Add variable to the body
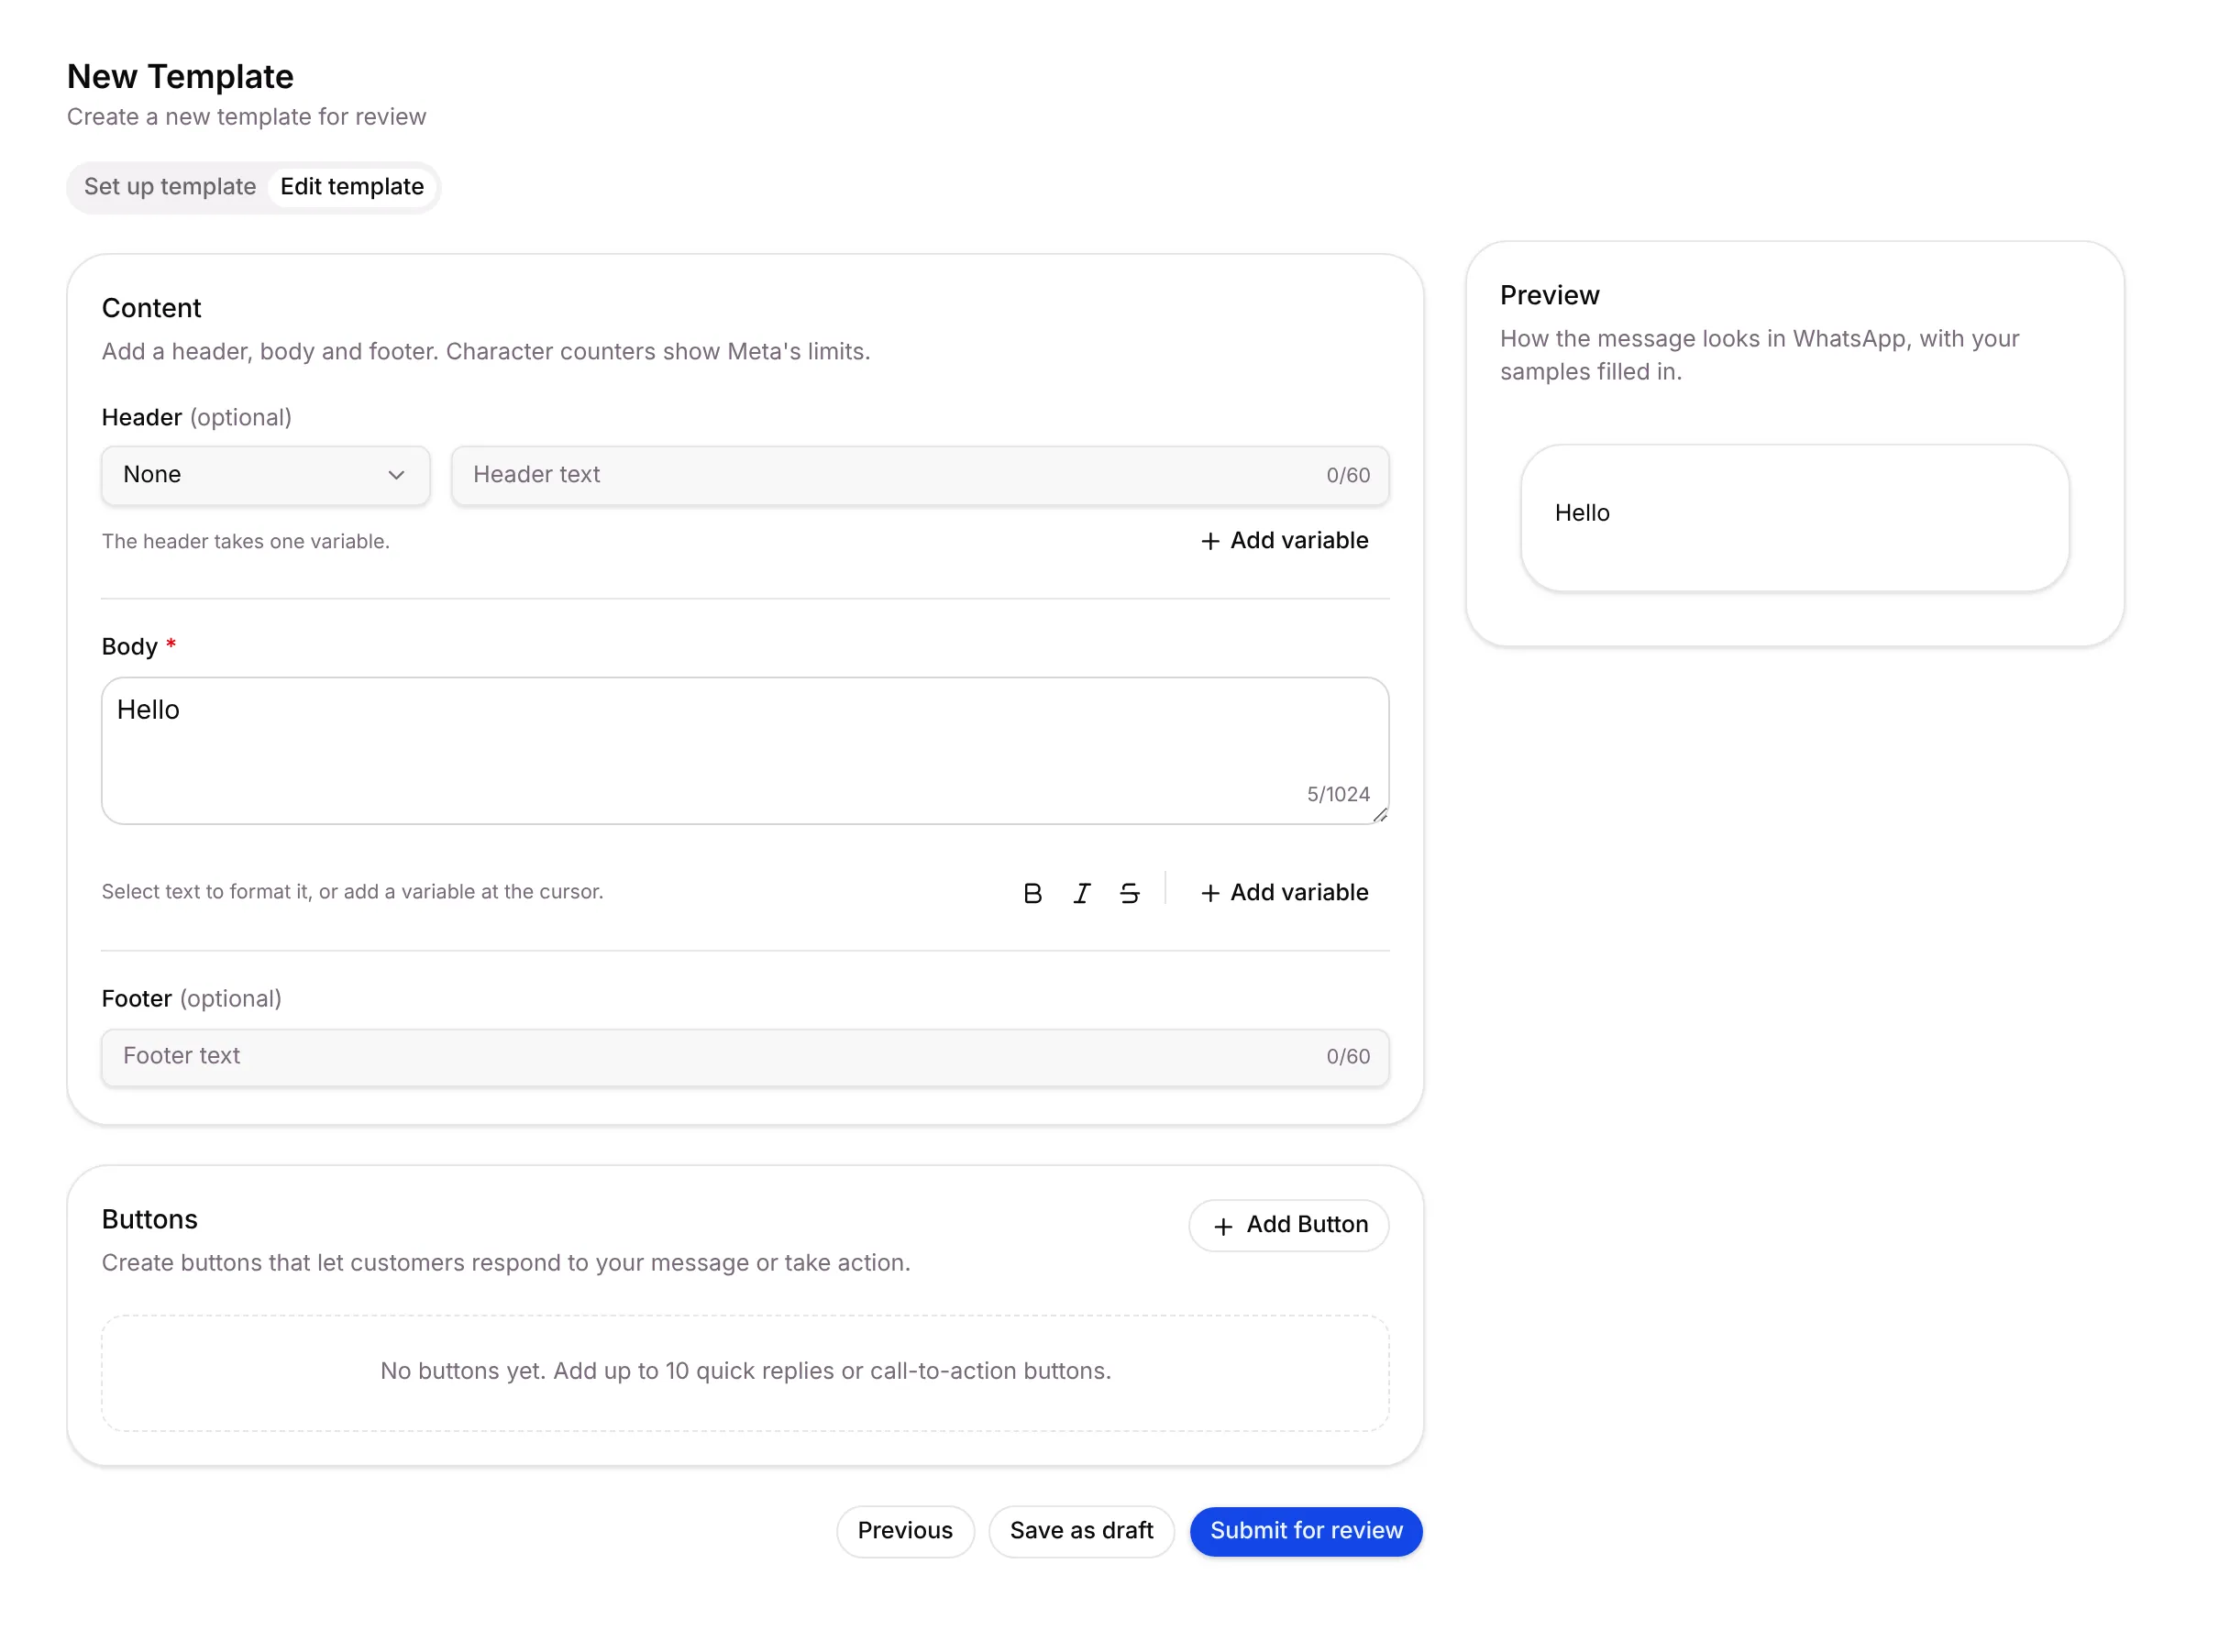This screenshot has width=2219, height=1652. pos(1284,893)
